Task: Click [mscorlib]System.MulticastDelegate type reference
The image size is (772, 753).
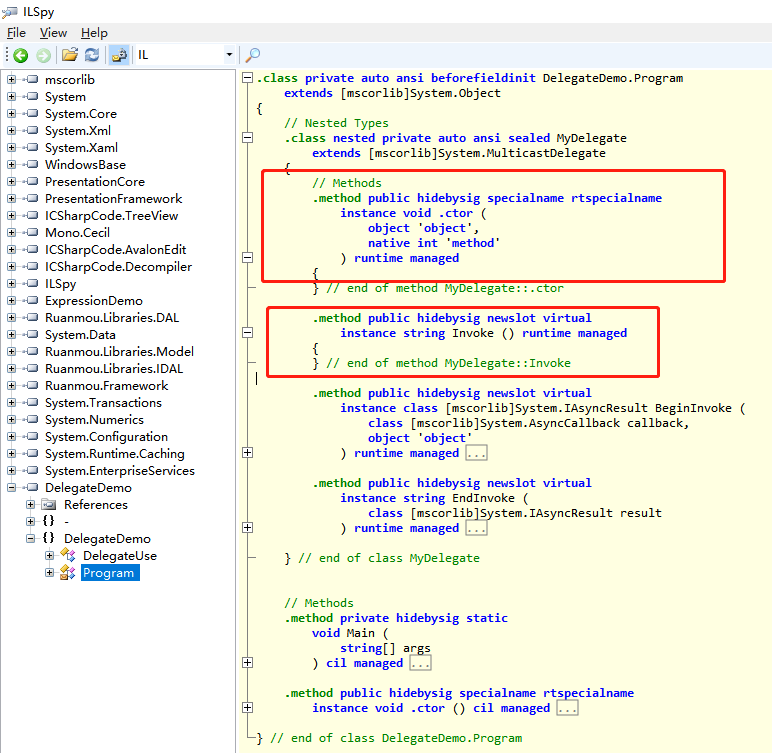Action: 487,153
